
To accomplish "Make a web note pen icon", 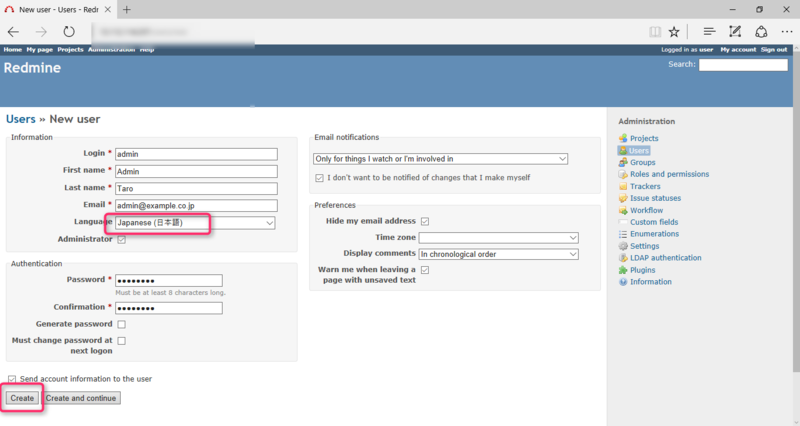I will 735,32.
